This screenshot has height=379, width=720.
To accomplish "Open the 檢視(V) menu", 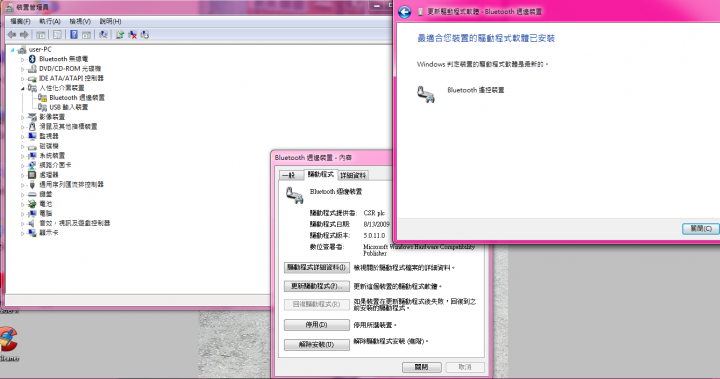I will coord(80,21).
